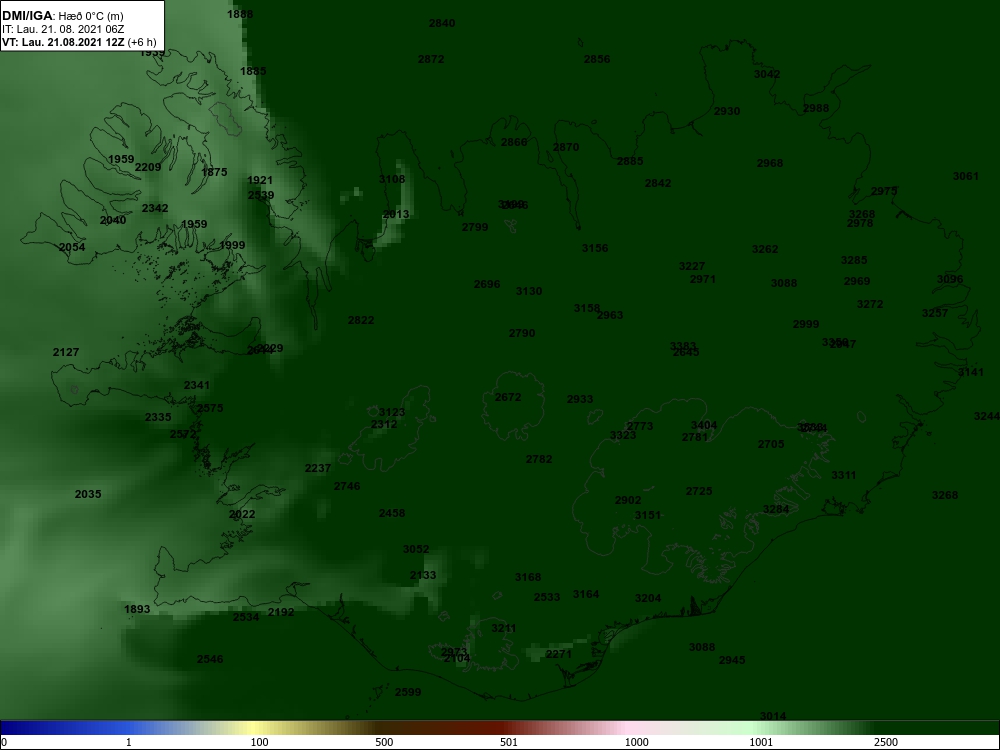Click the 3272 value
This screenshot has width=1000, height=750.
click(870, 304)
